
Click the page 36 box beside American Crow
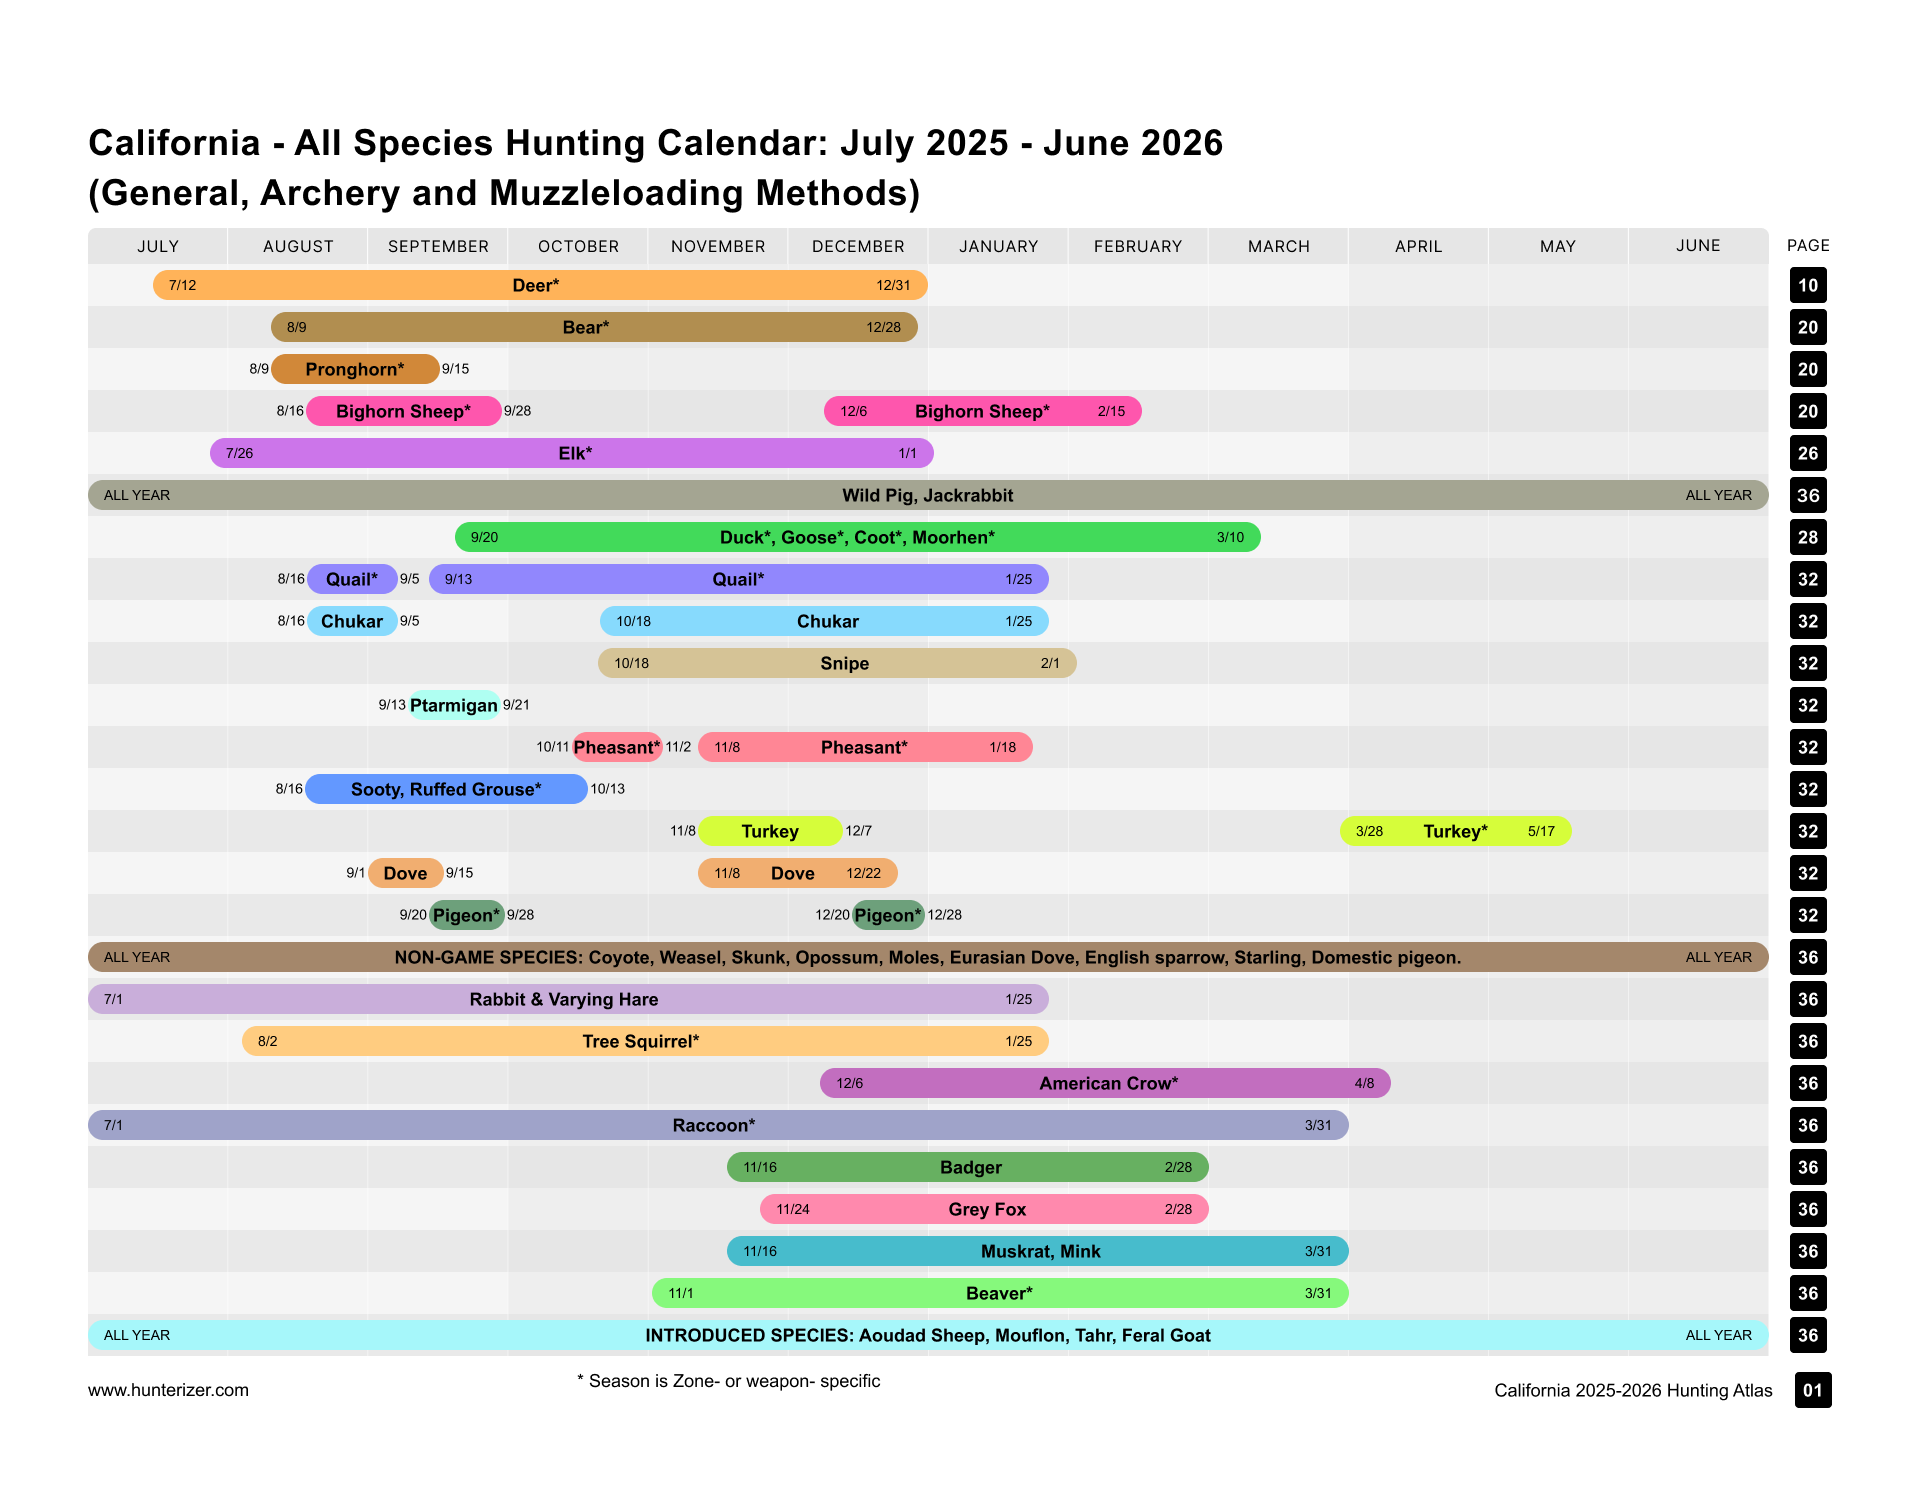pos(1808,1083)
